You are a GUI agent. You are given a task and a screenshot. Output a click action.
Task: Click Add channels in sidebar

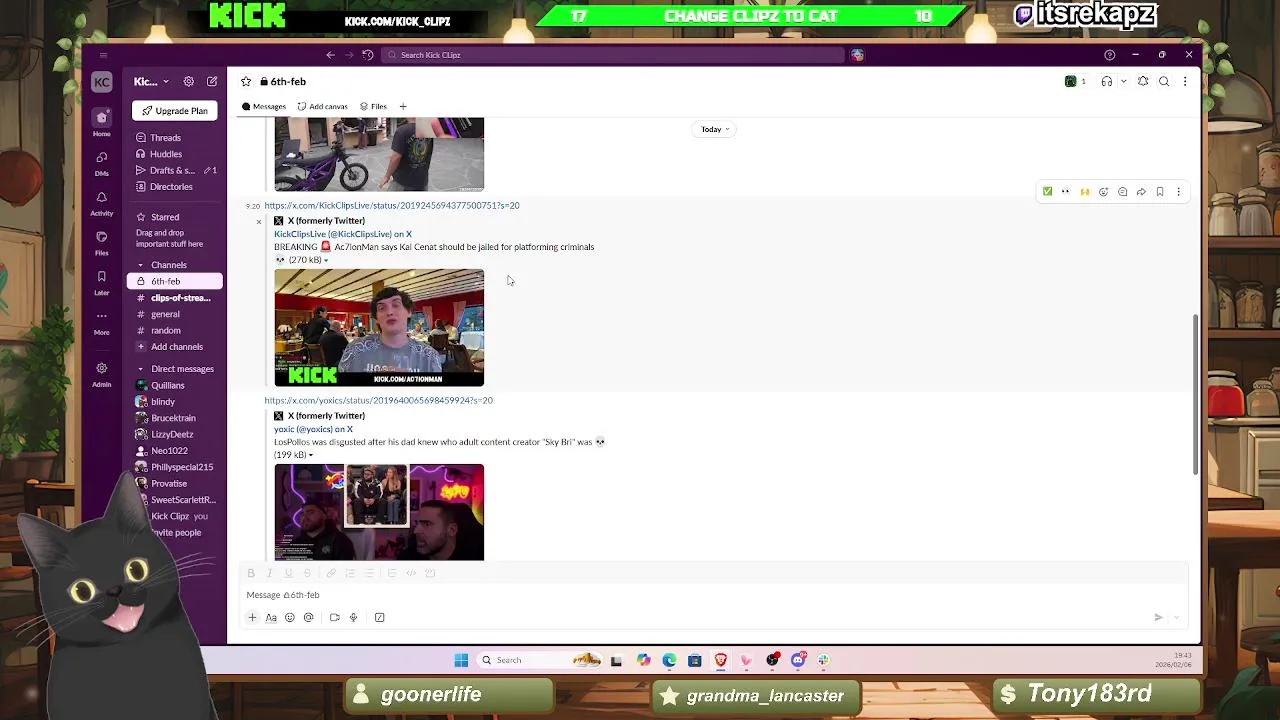pos(175,347)
